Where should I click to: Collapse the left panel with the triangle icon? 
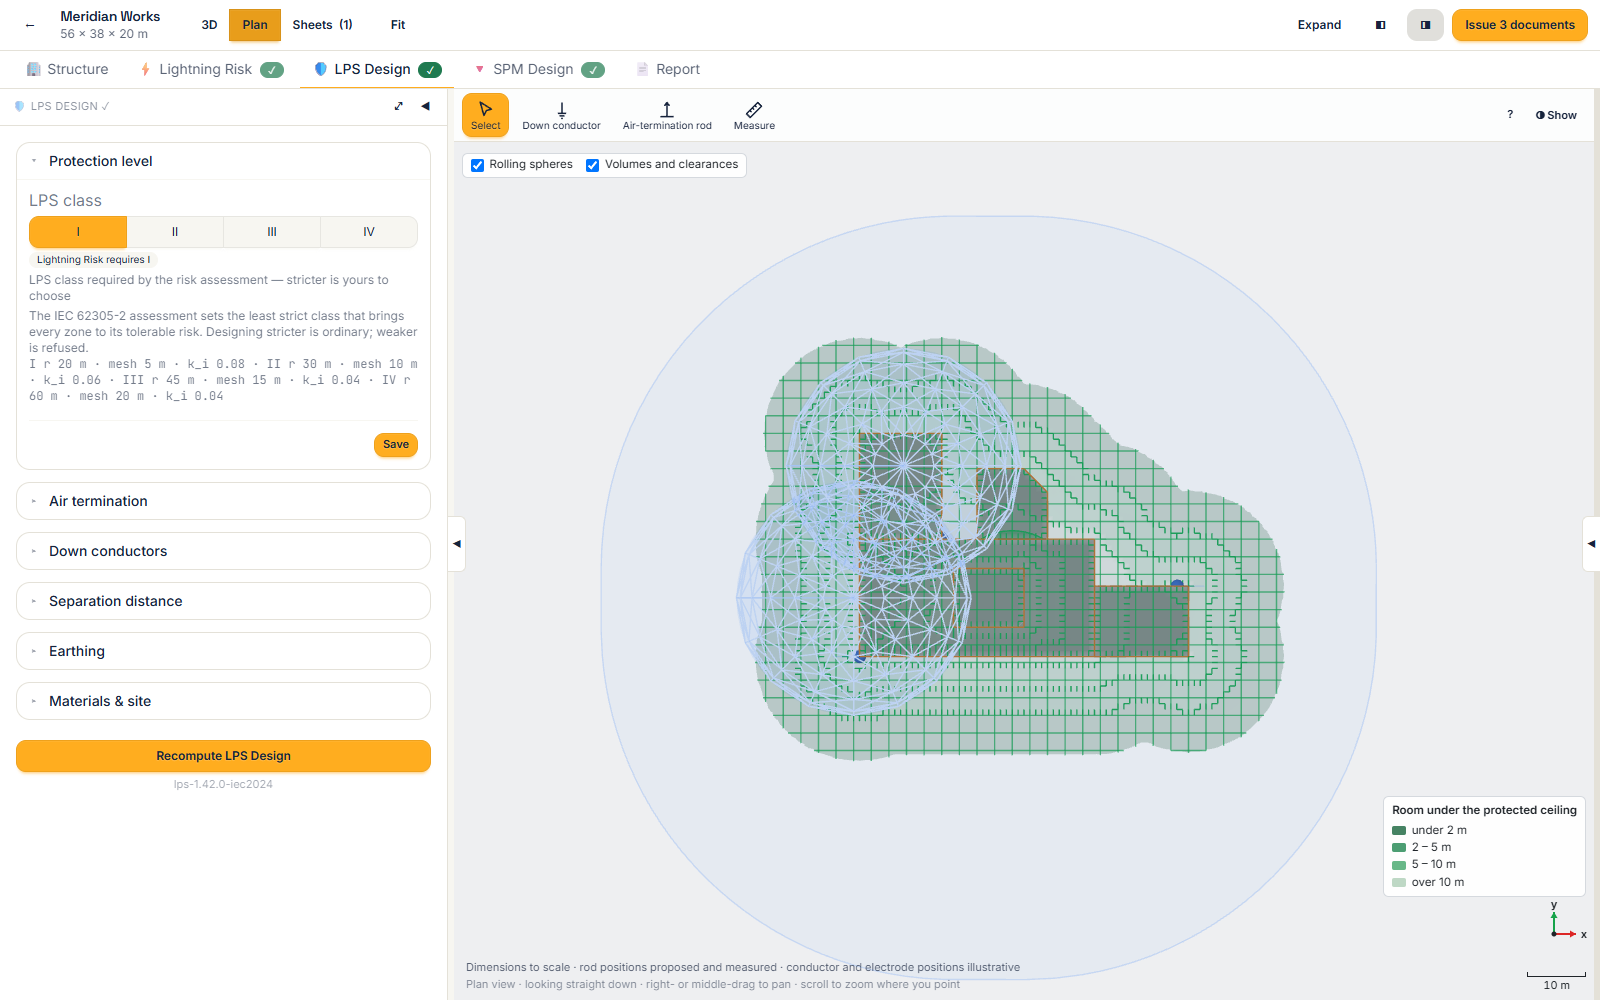coord(426,106)
